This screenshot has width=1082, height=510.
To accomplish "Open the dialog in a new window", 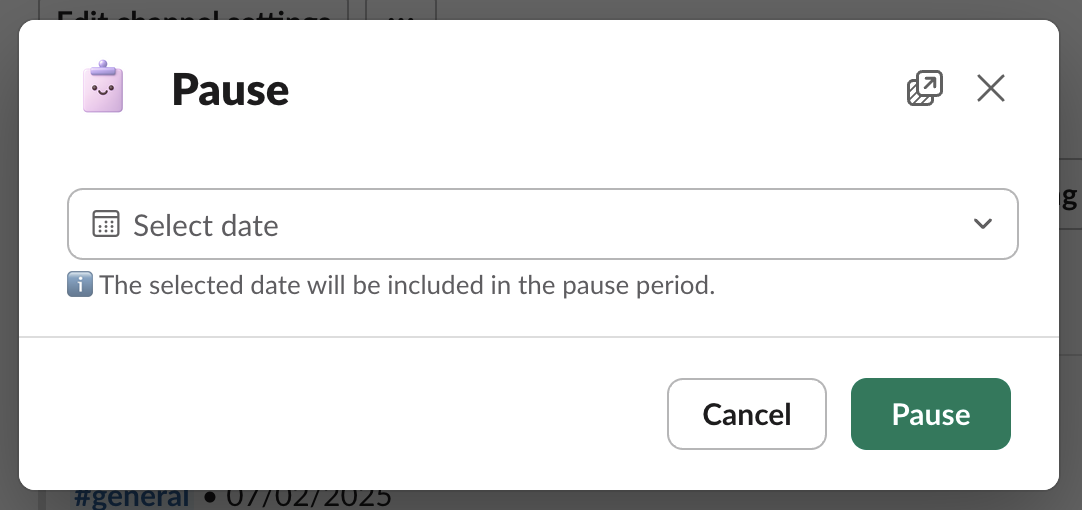I will coord(924,89).
